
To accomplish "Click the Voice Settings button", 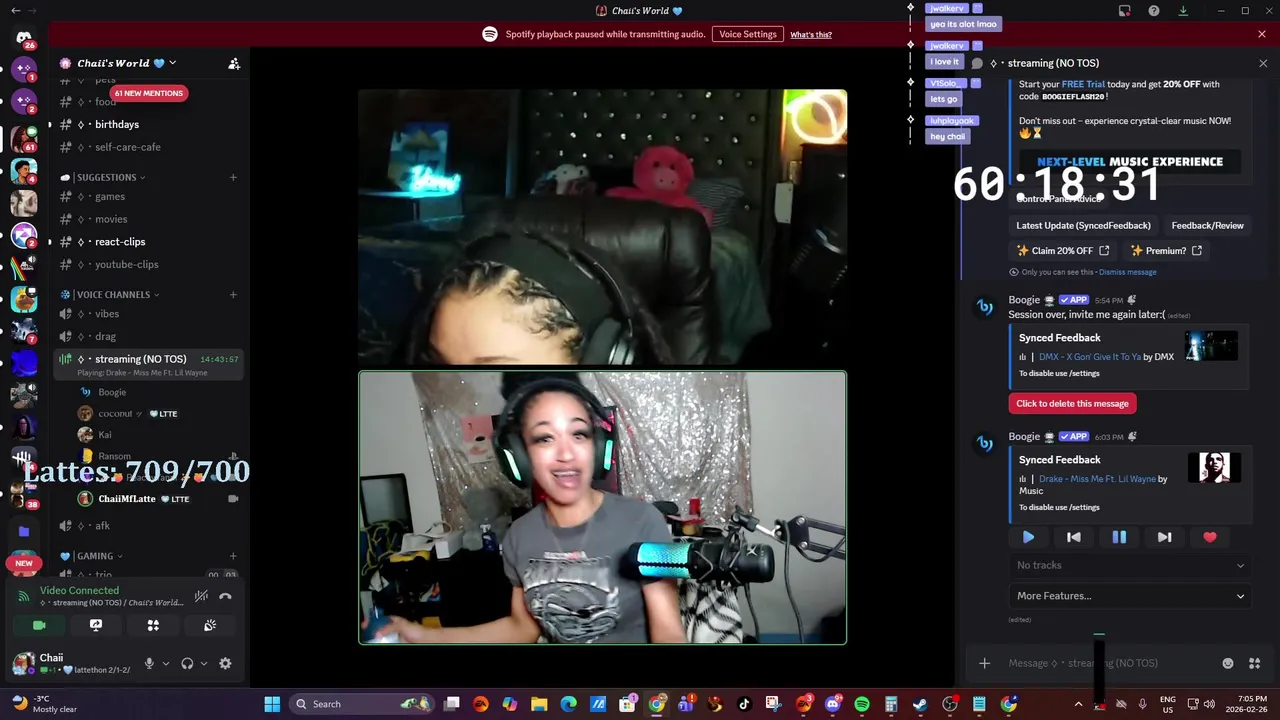I will 748,34.
